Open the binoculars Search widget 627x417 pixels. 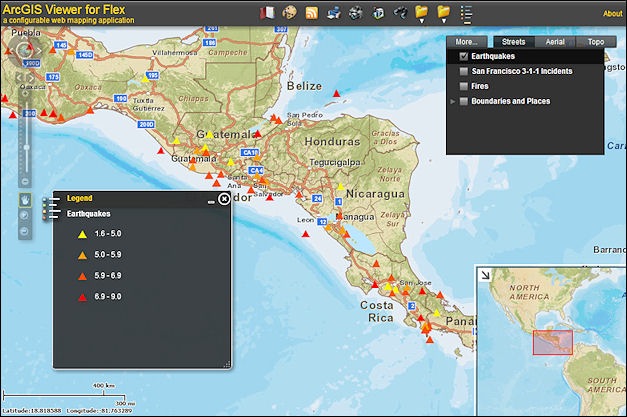399,13
